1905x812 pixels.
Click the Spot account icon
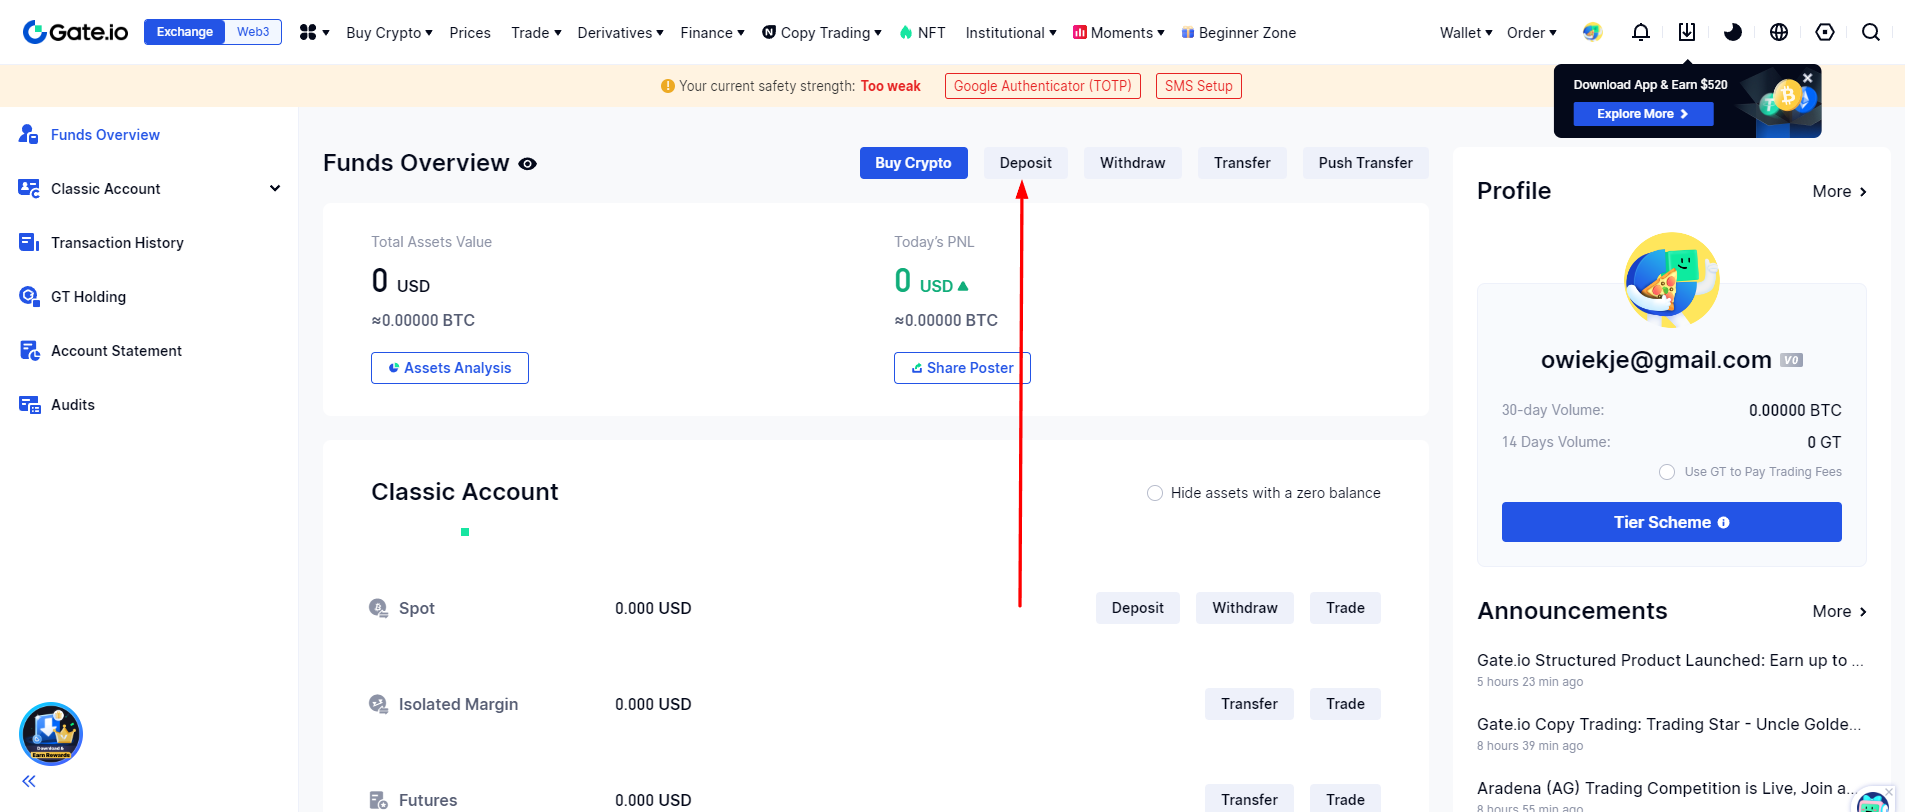click(378, 608)
